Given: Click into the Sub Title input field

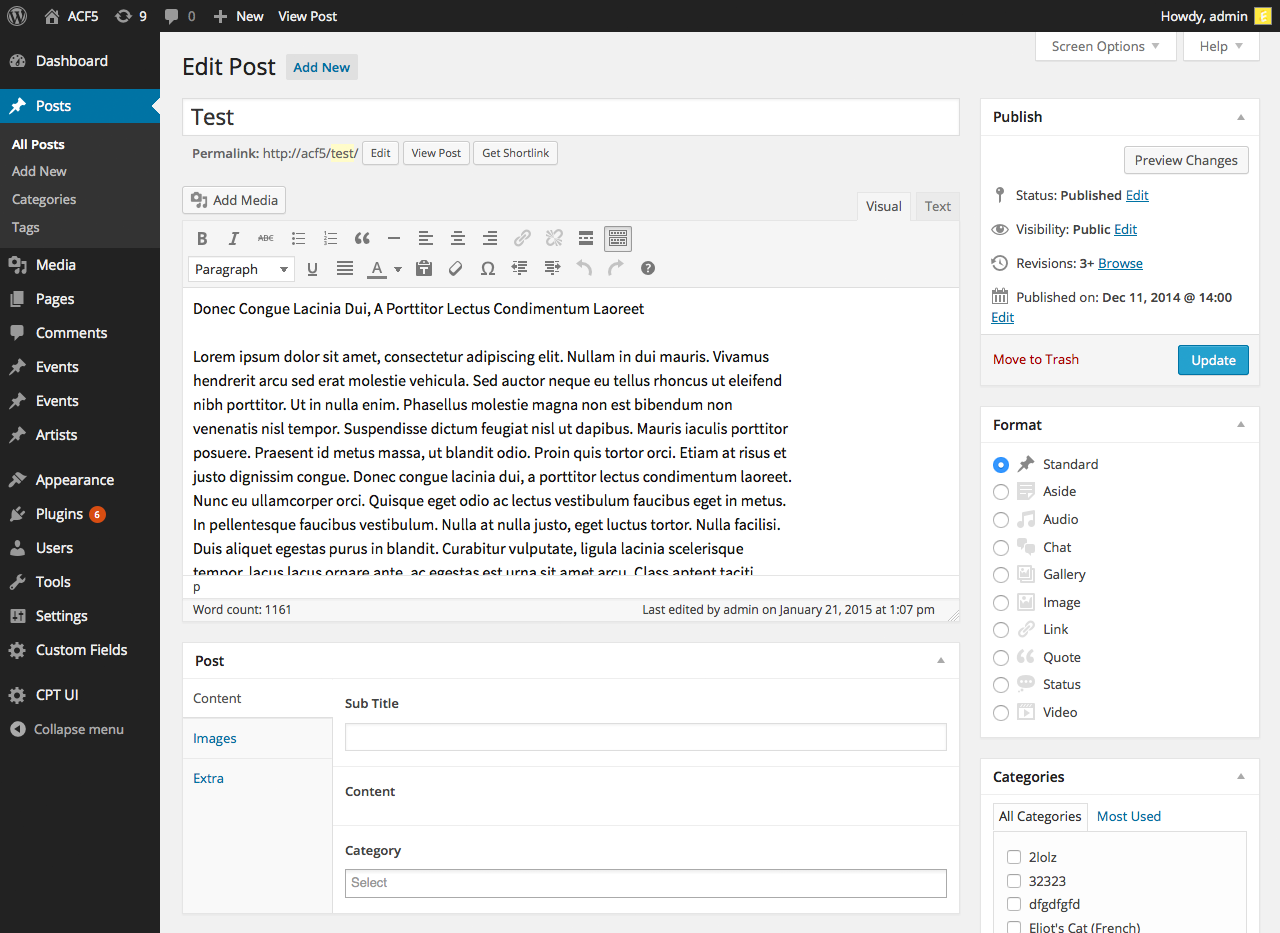Looking at the screenshot, I should [x=645, y=737].
